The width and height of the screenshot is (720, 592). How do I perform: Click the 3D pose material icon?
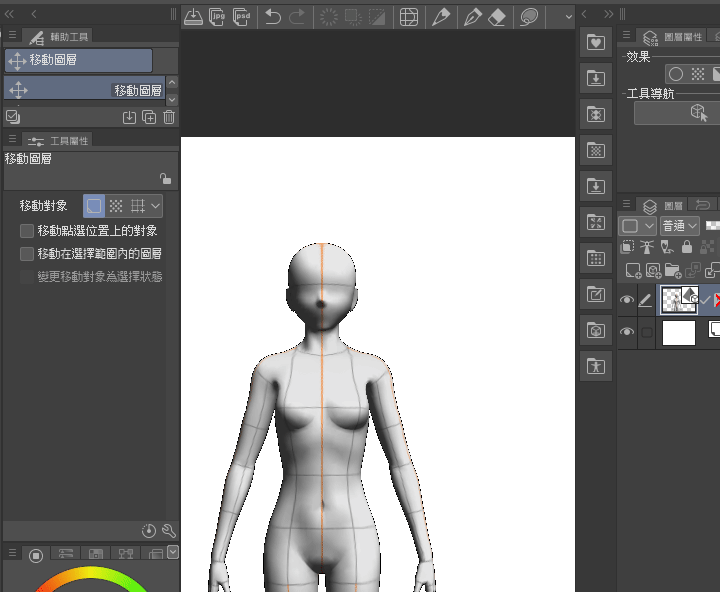(x=596, y=366)
